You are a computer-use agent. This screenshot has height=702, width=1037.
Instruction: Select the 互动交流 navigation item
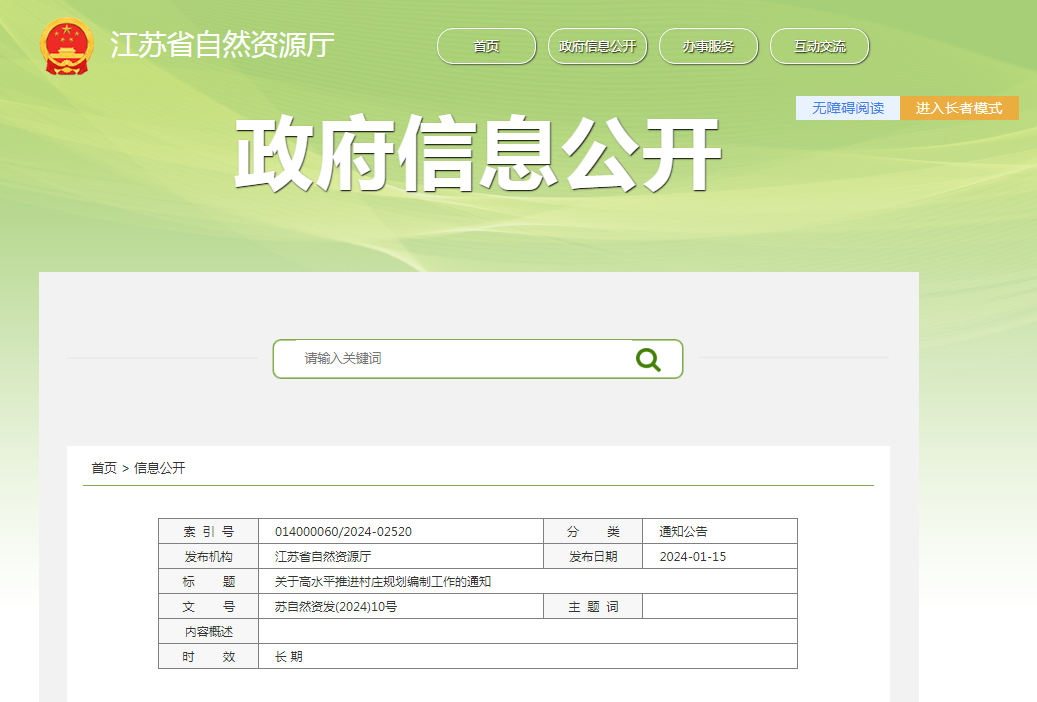pos(819,46)
